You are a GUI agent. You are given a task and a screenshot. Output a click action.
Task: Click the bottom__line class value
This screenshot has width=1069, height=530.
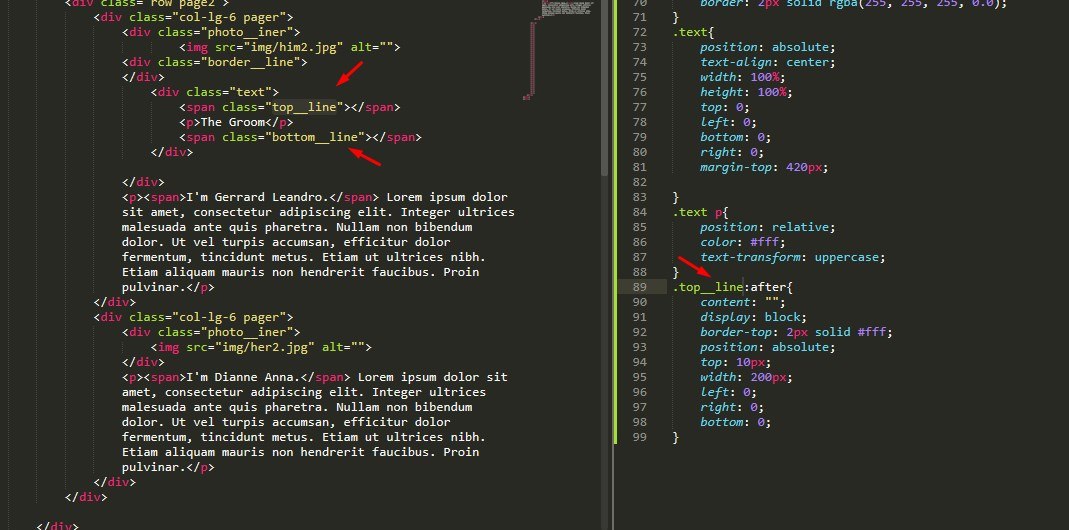315,137
